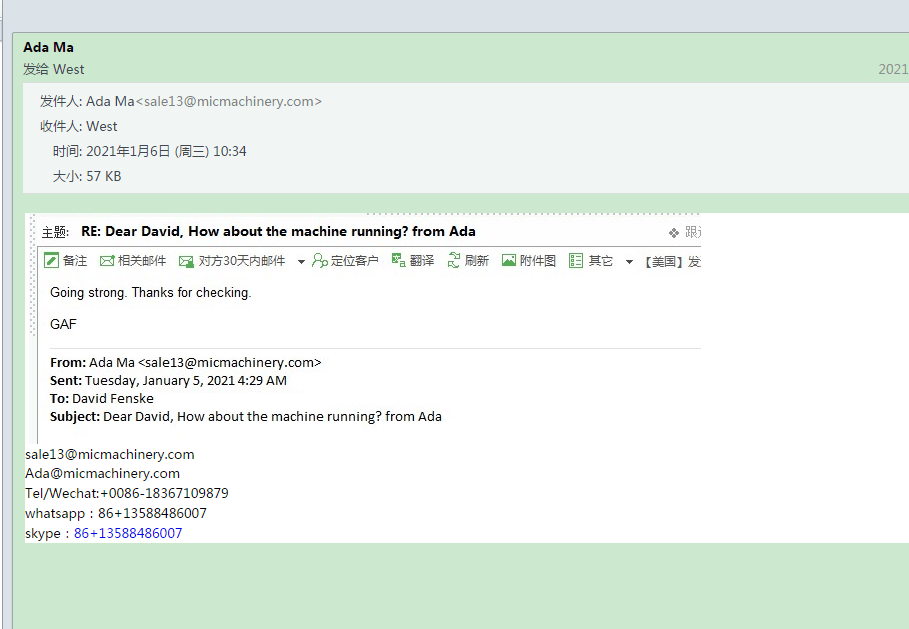This screenshot has width=909, height=629.
Task: Expand dropdown arrow after 对方30天内邮件
Action: point(302,262)
